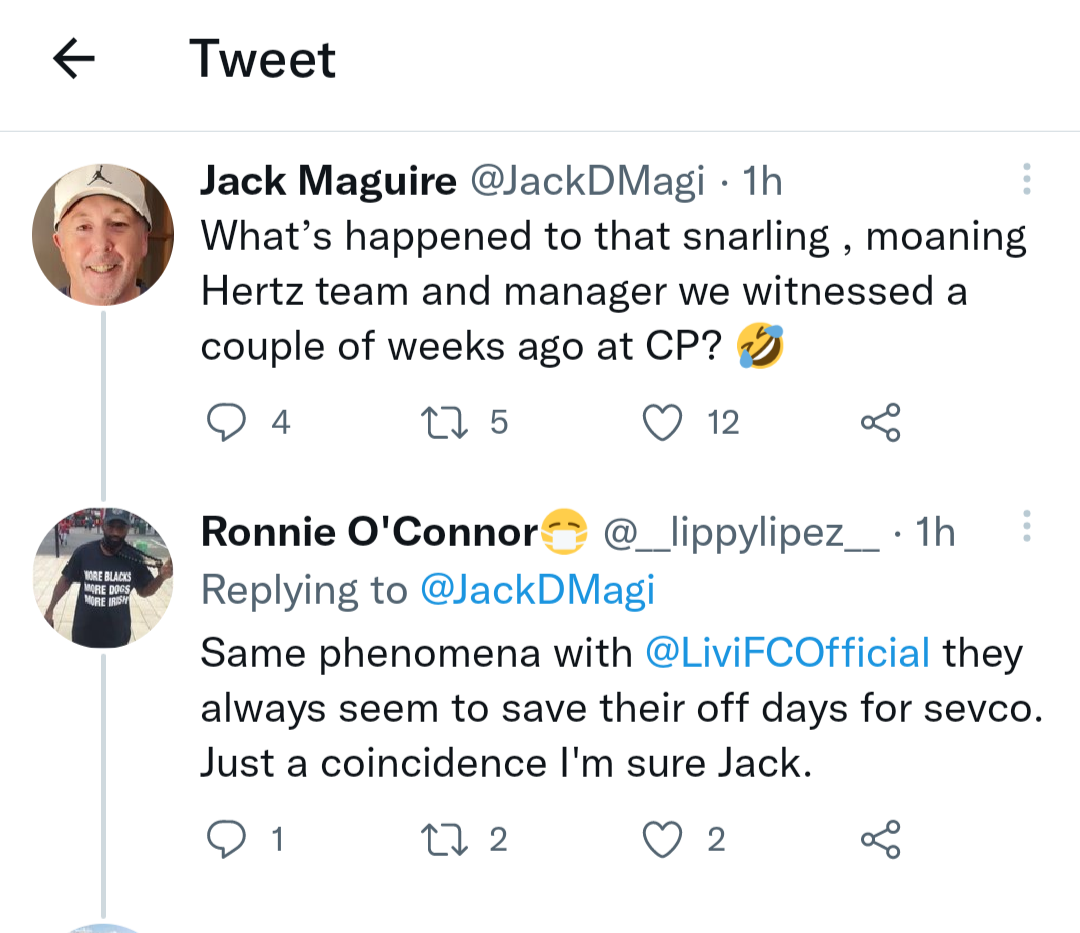1080x933 pixels.
Task: Tap Jack Maguire display name
Action: pyautogui.click(x=328, y=181)
